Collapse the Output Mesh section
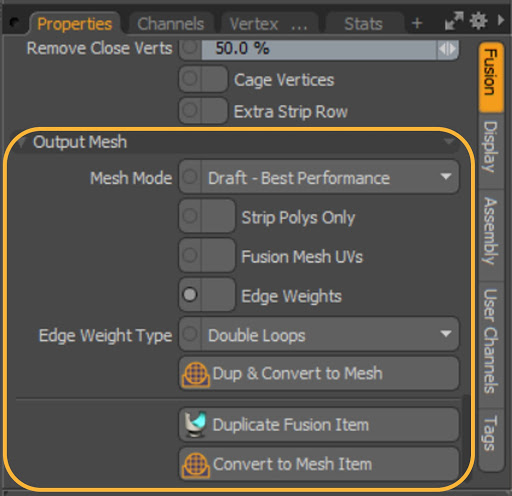The image size is (512, 496). click(22, 143)
